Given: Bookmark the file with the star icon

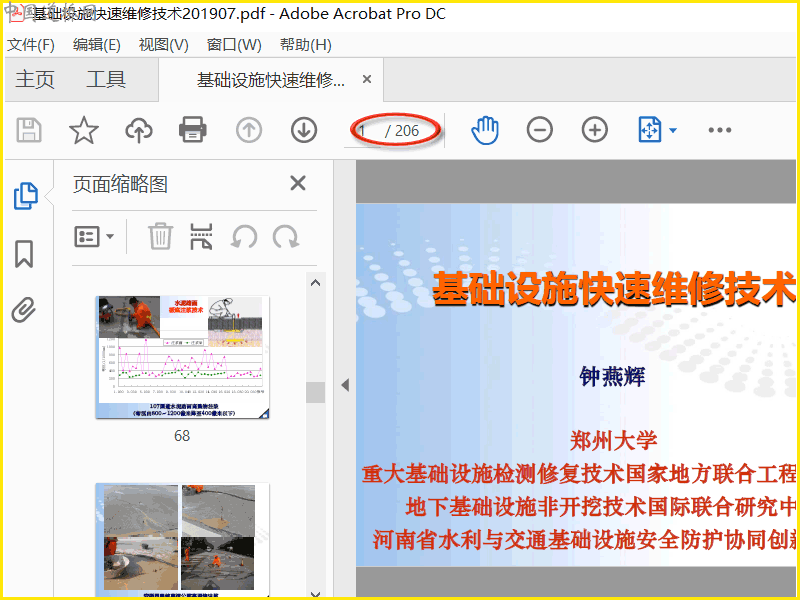Looking at the screenshot, I should 84,130.
